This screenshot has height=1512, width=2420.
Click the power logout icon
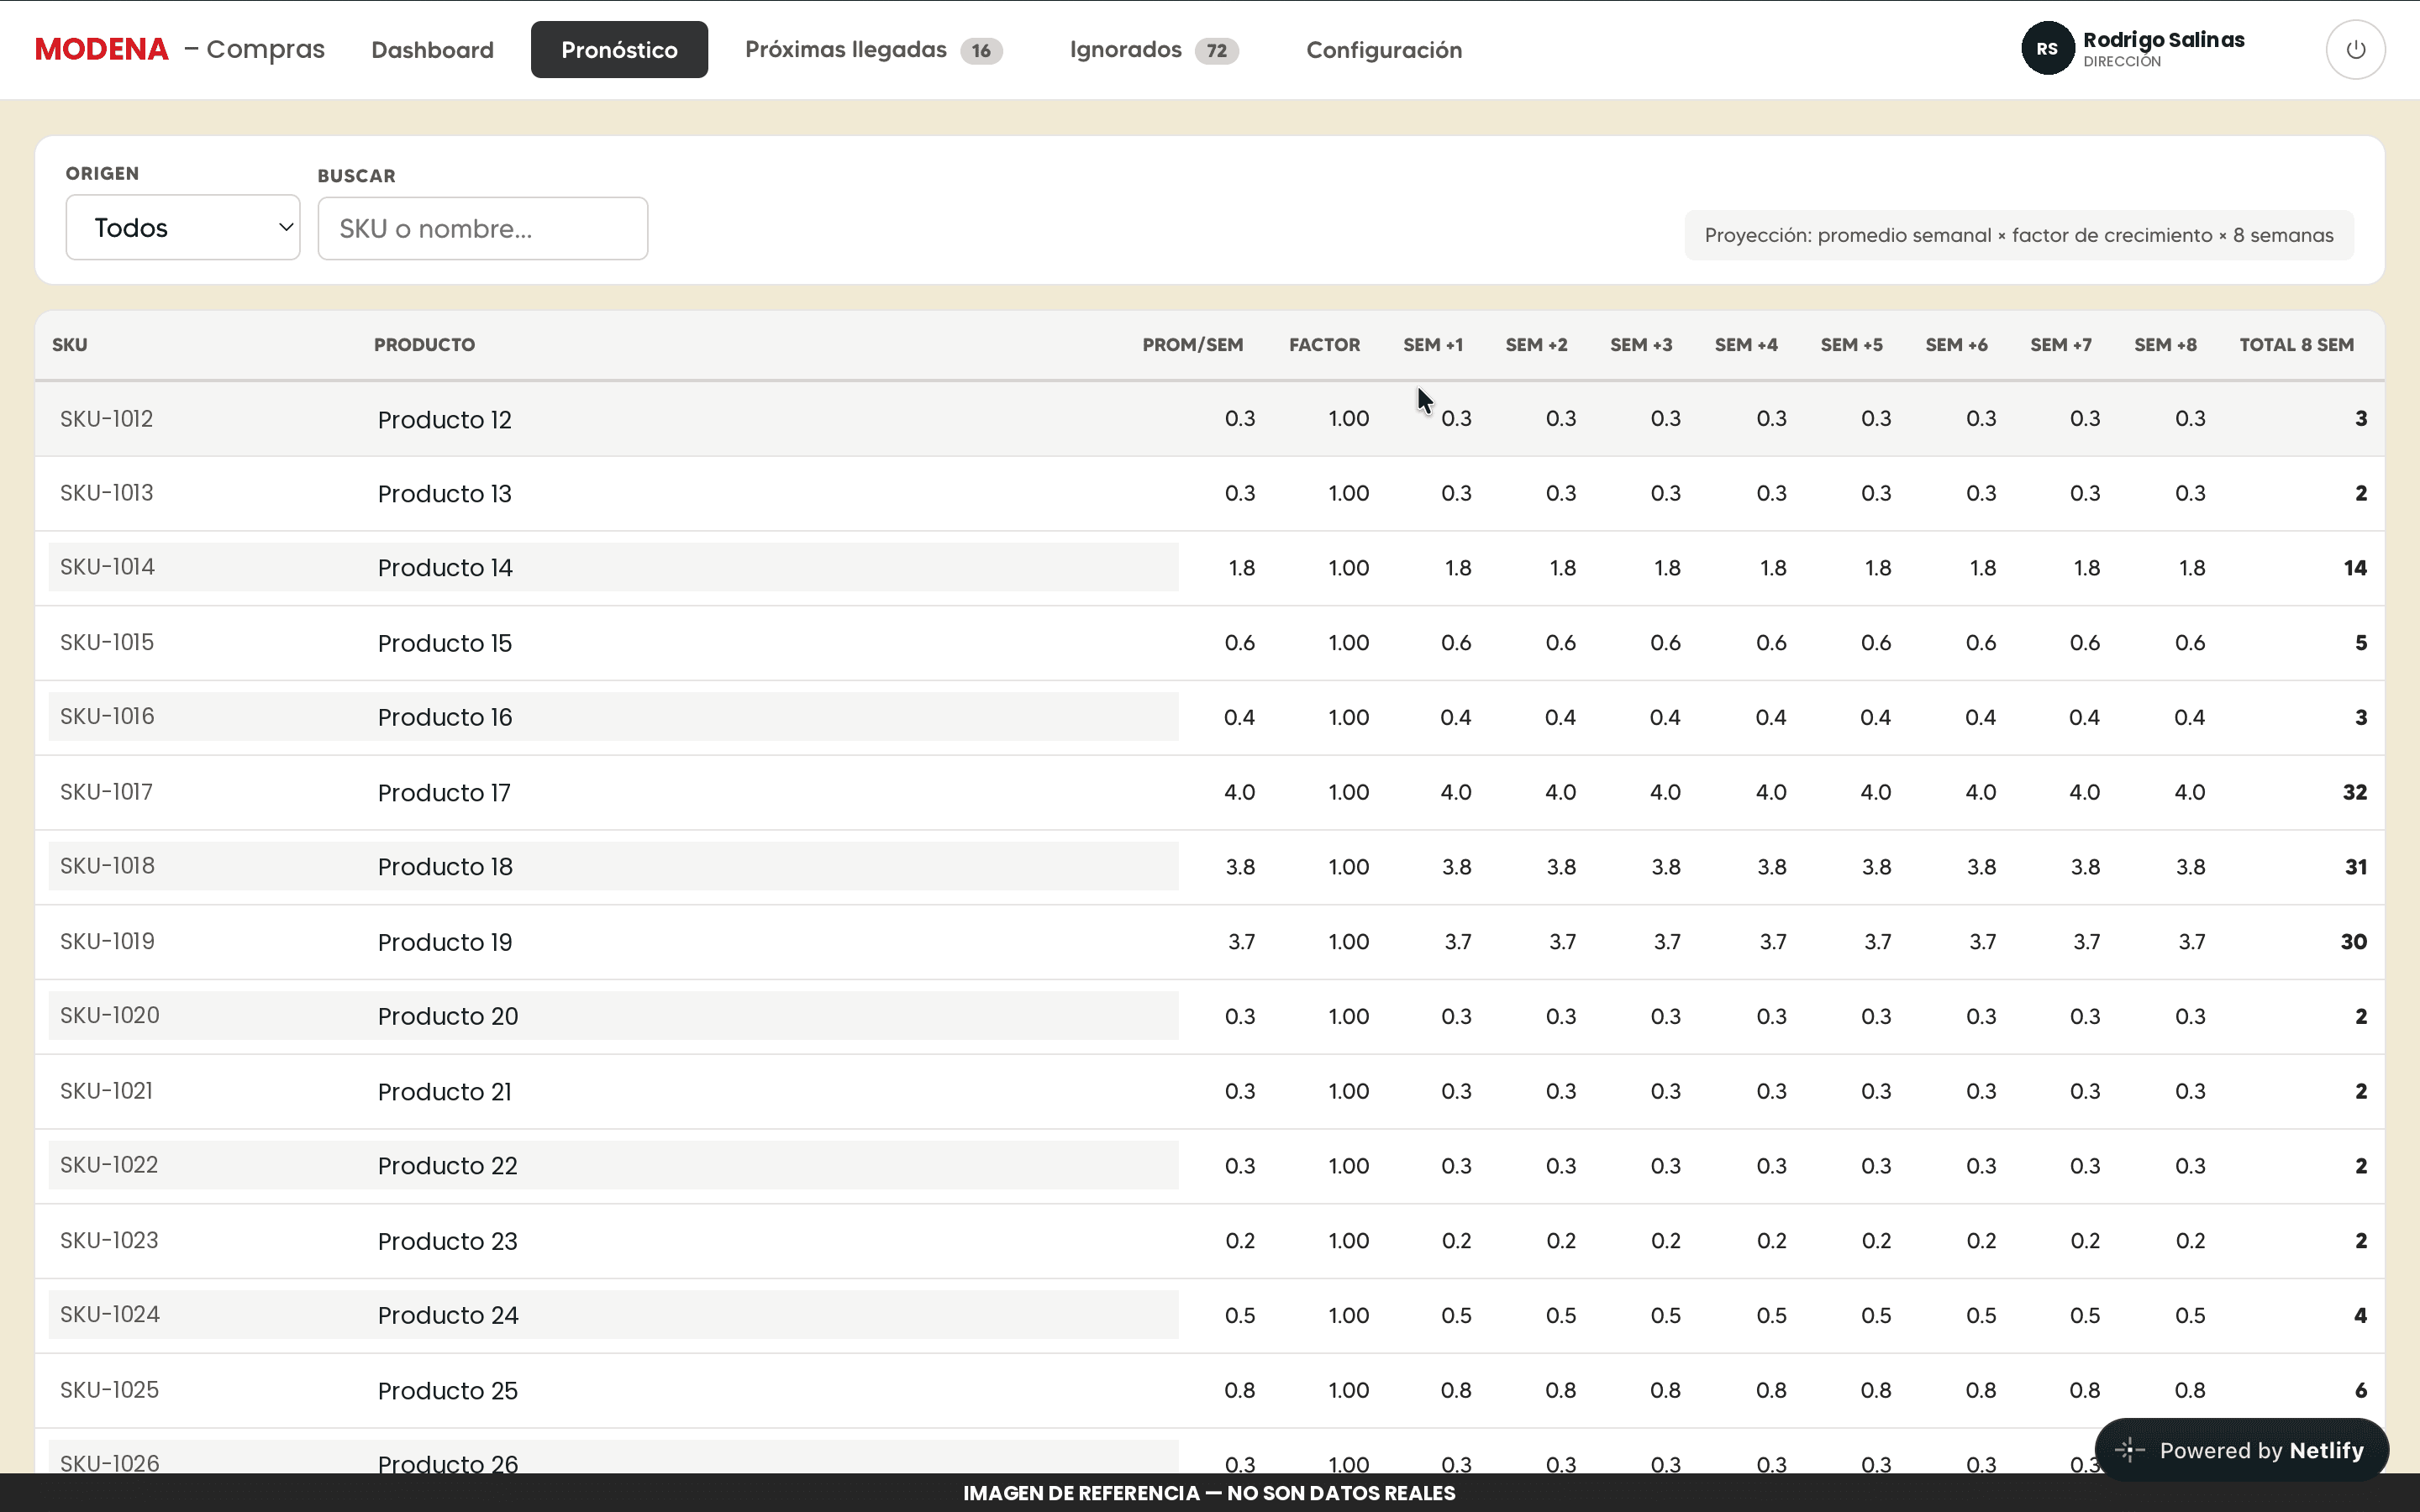click(x=2355, y=49)
